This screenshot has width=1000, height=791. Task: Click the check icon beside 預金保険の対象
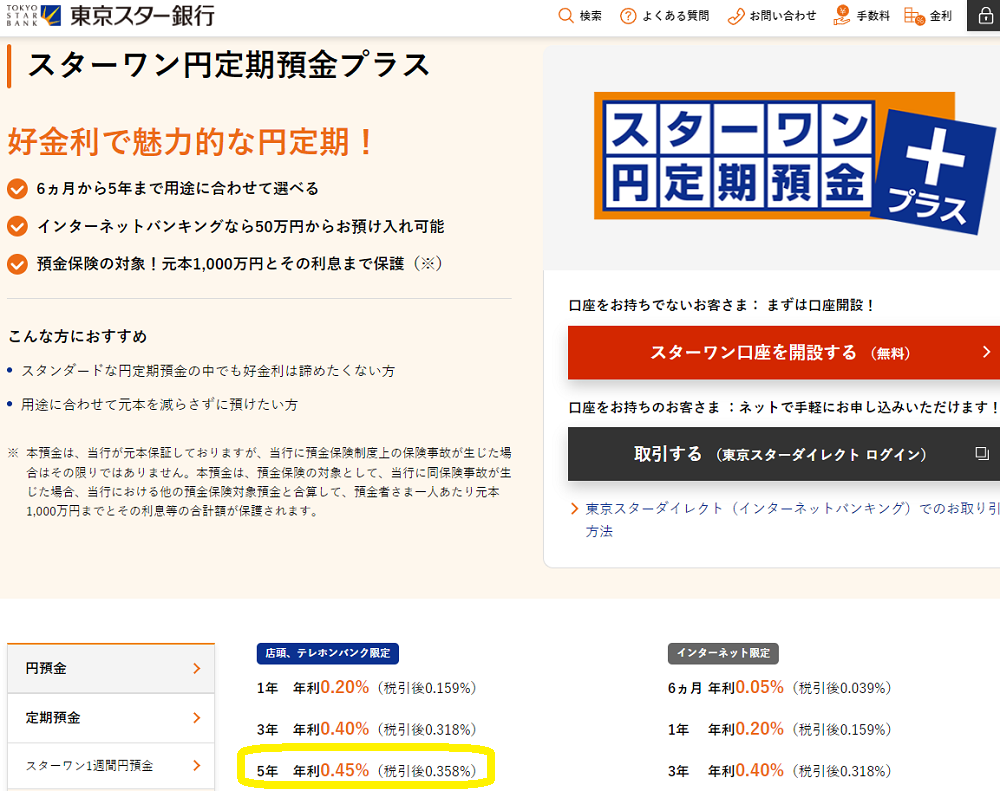(x=17, y=264)
